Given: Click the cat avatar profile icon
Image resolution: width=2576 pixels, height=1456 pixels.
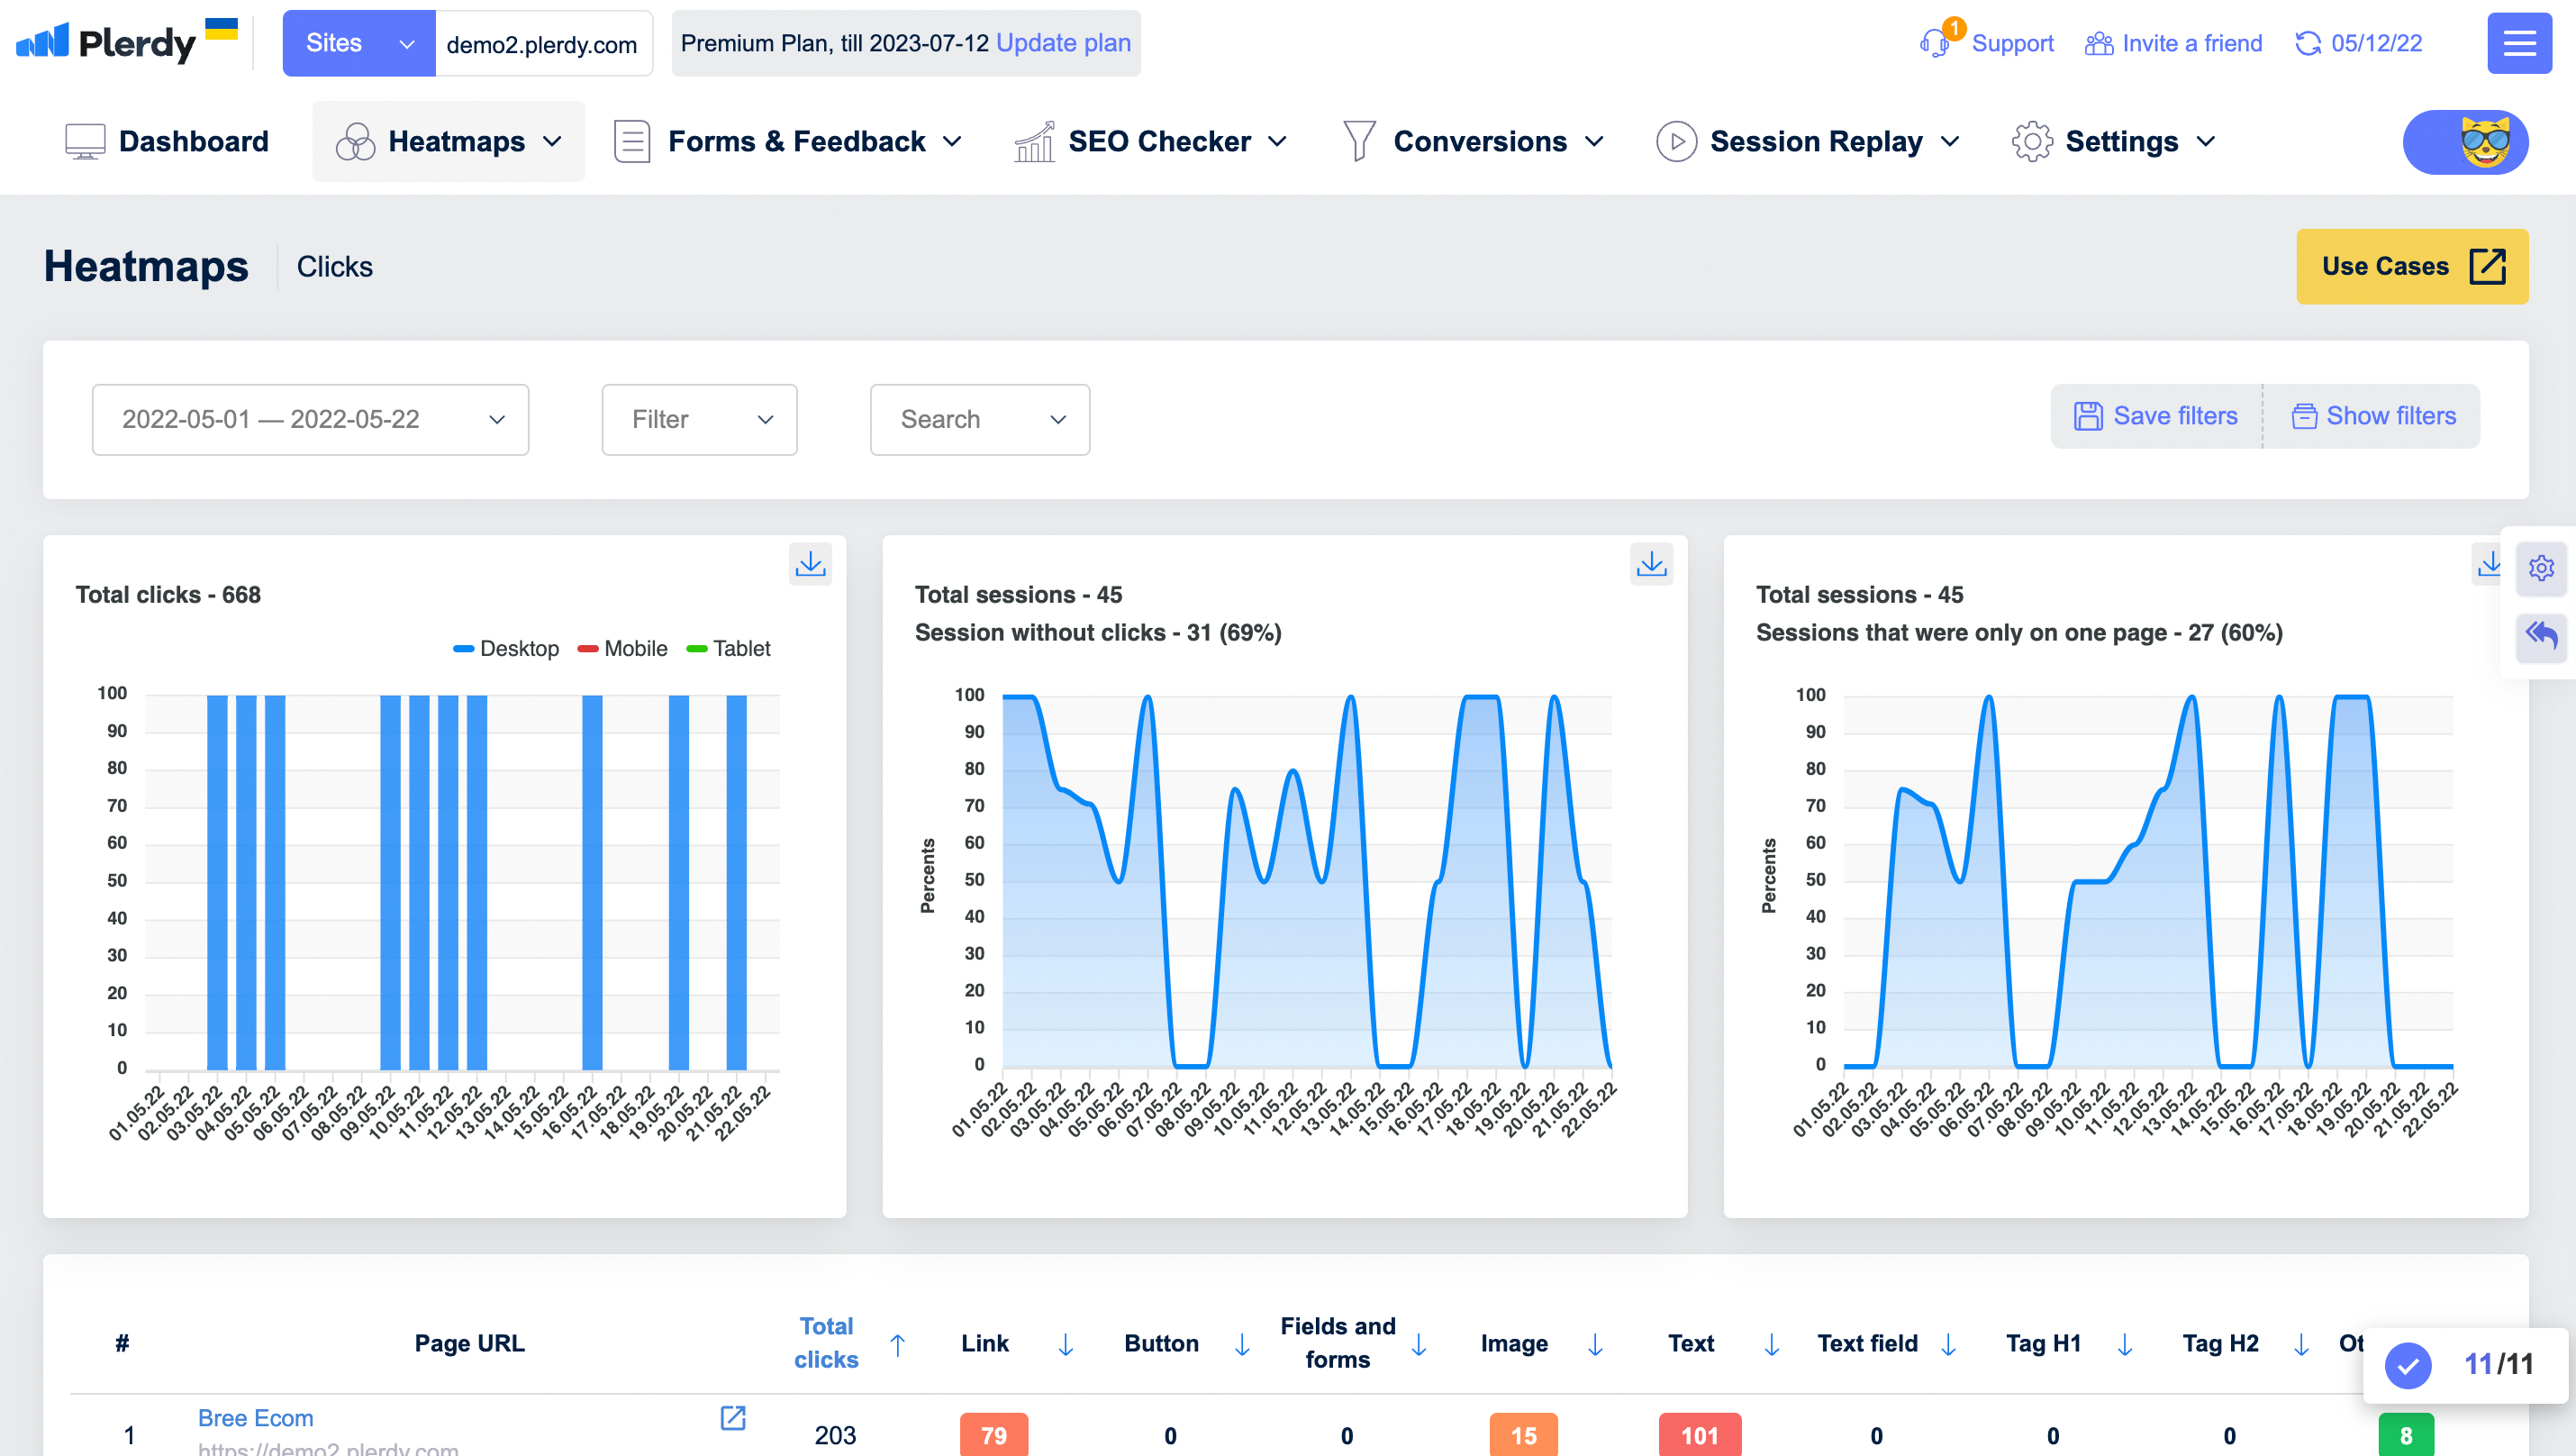Looking at the screenshot, I should 2484,142.
